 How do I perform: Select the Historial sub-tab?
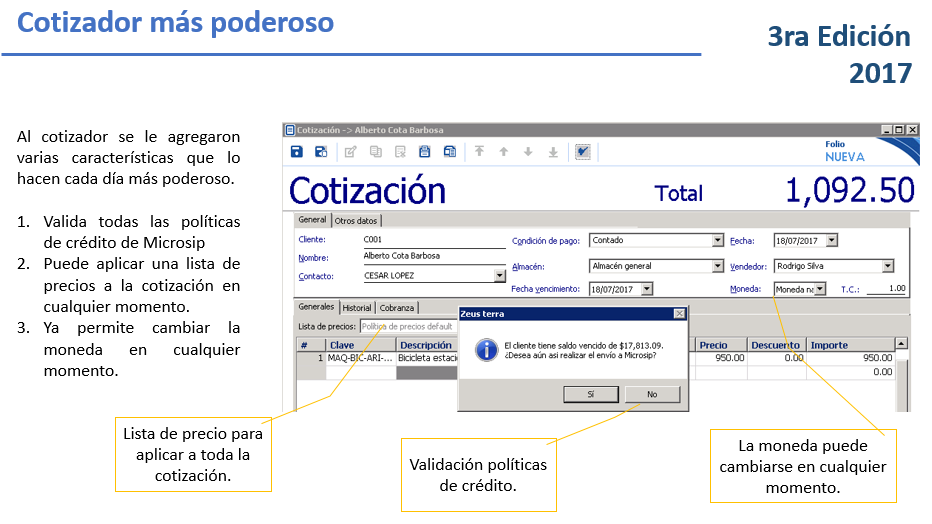pos(357,308)
